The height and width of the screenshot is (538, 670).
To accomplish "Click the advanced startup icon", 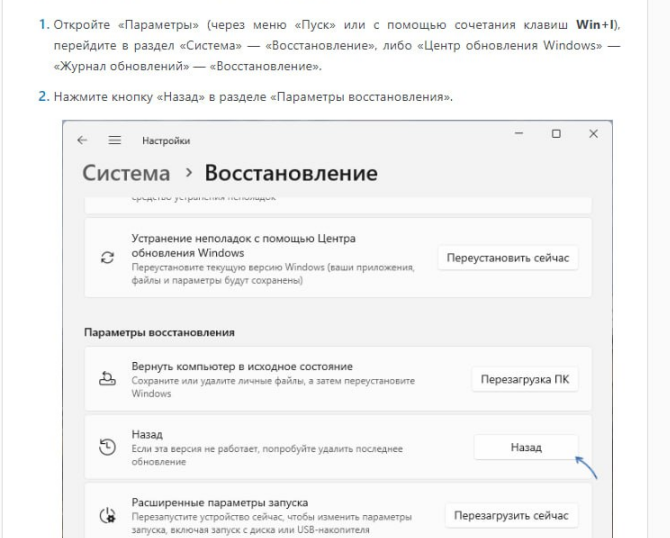I will pyautogui.click(x=108, y=515).
